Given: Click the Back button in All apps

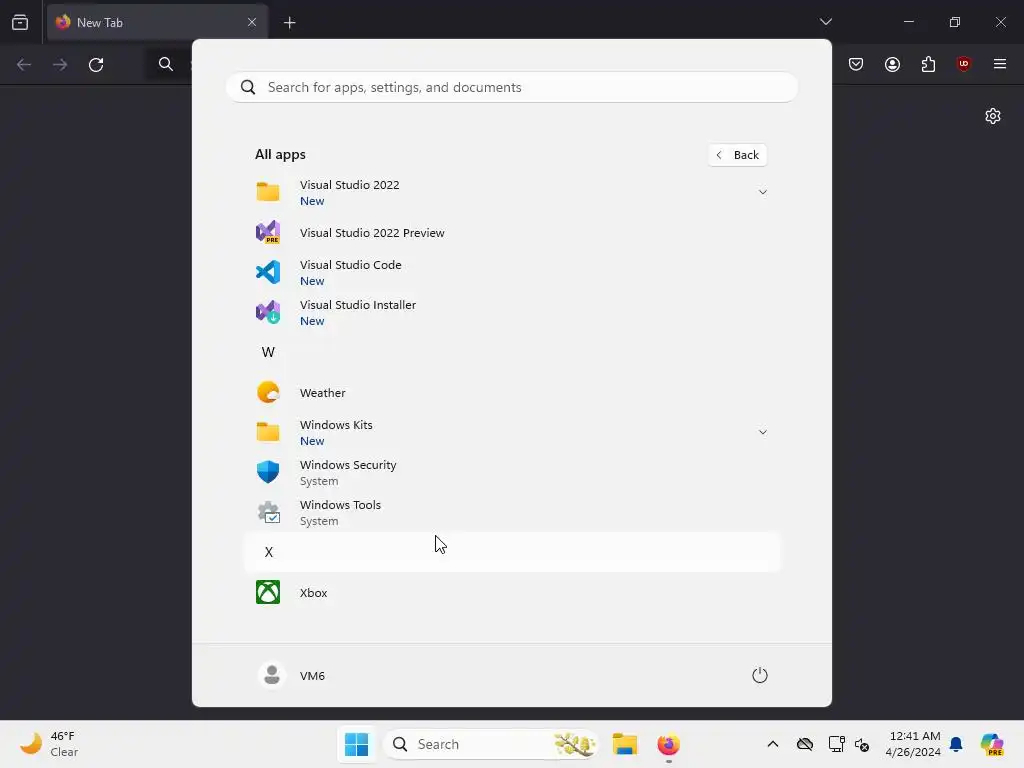Looking at the screenshot, I should [737, 155].
